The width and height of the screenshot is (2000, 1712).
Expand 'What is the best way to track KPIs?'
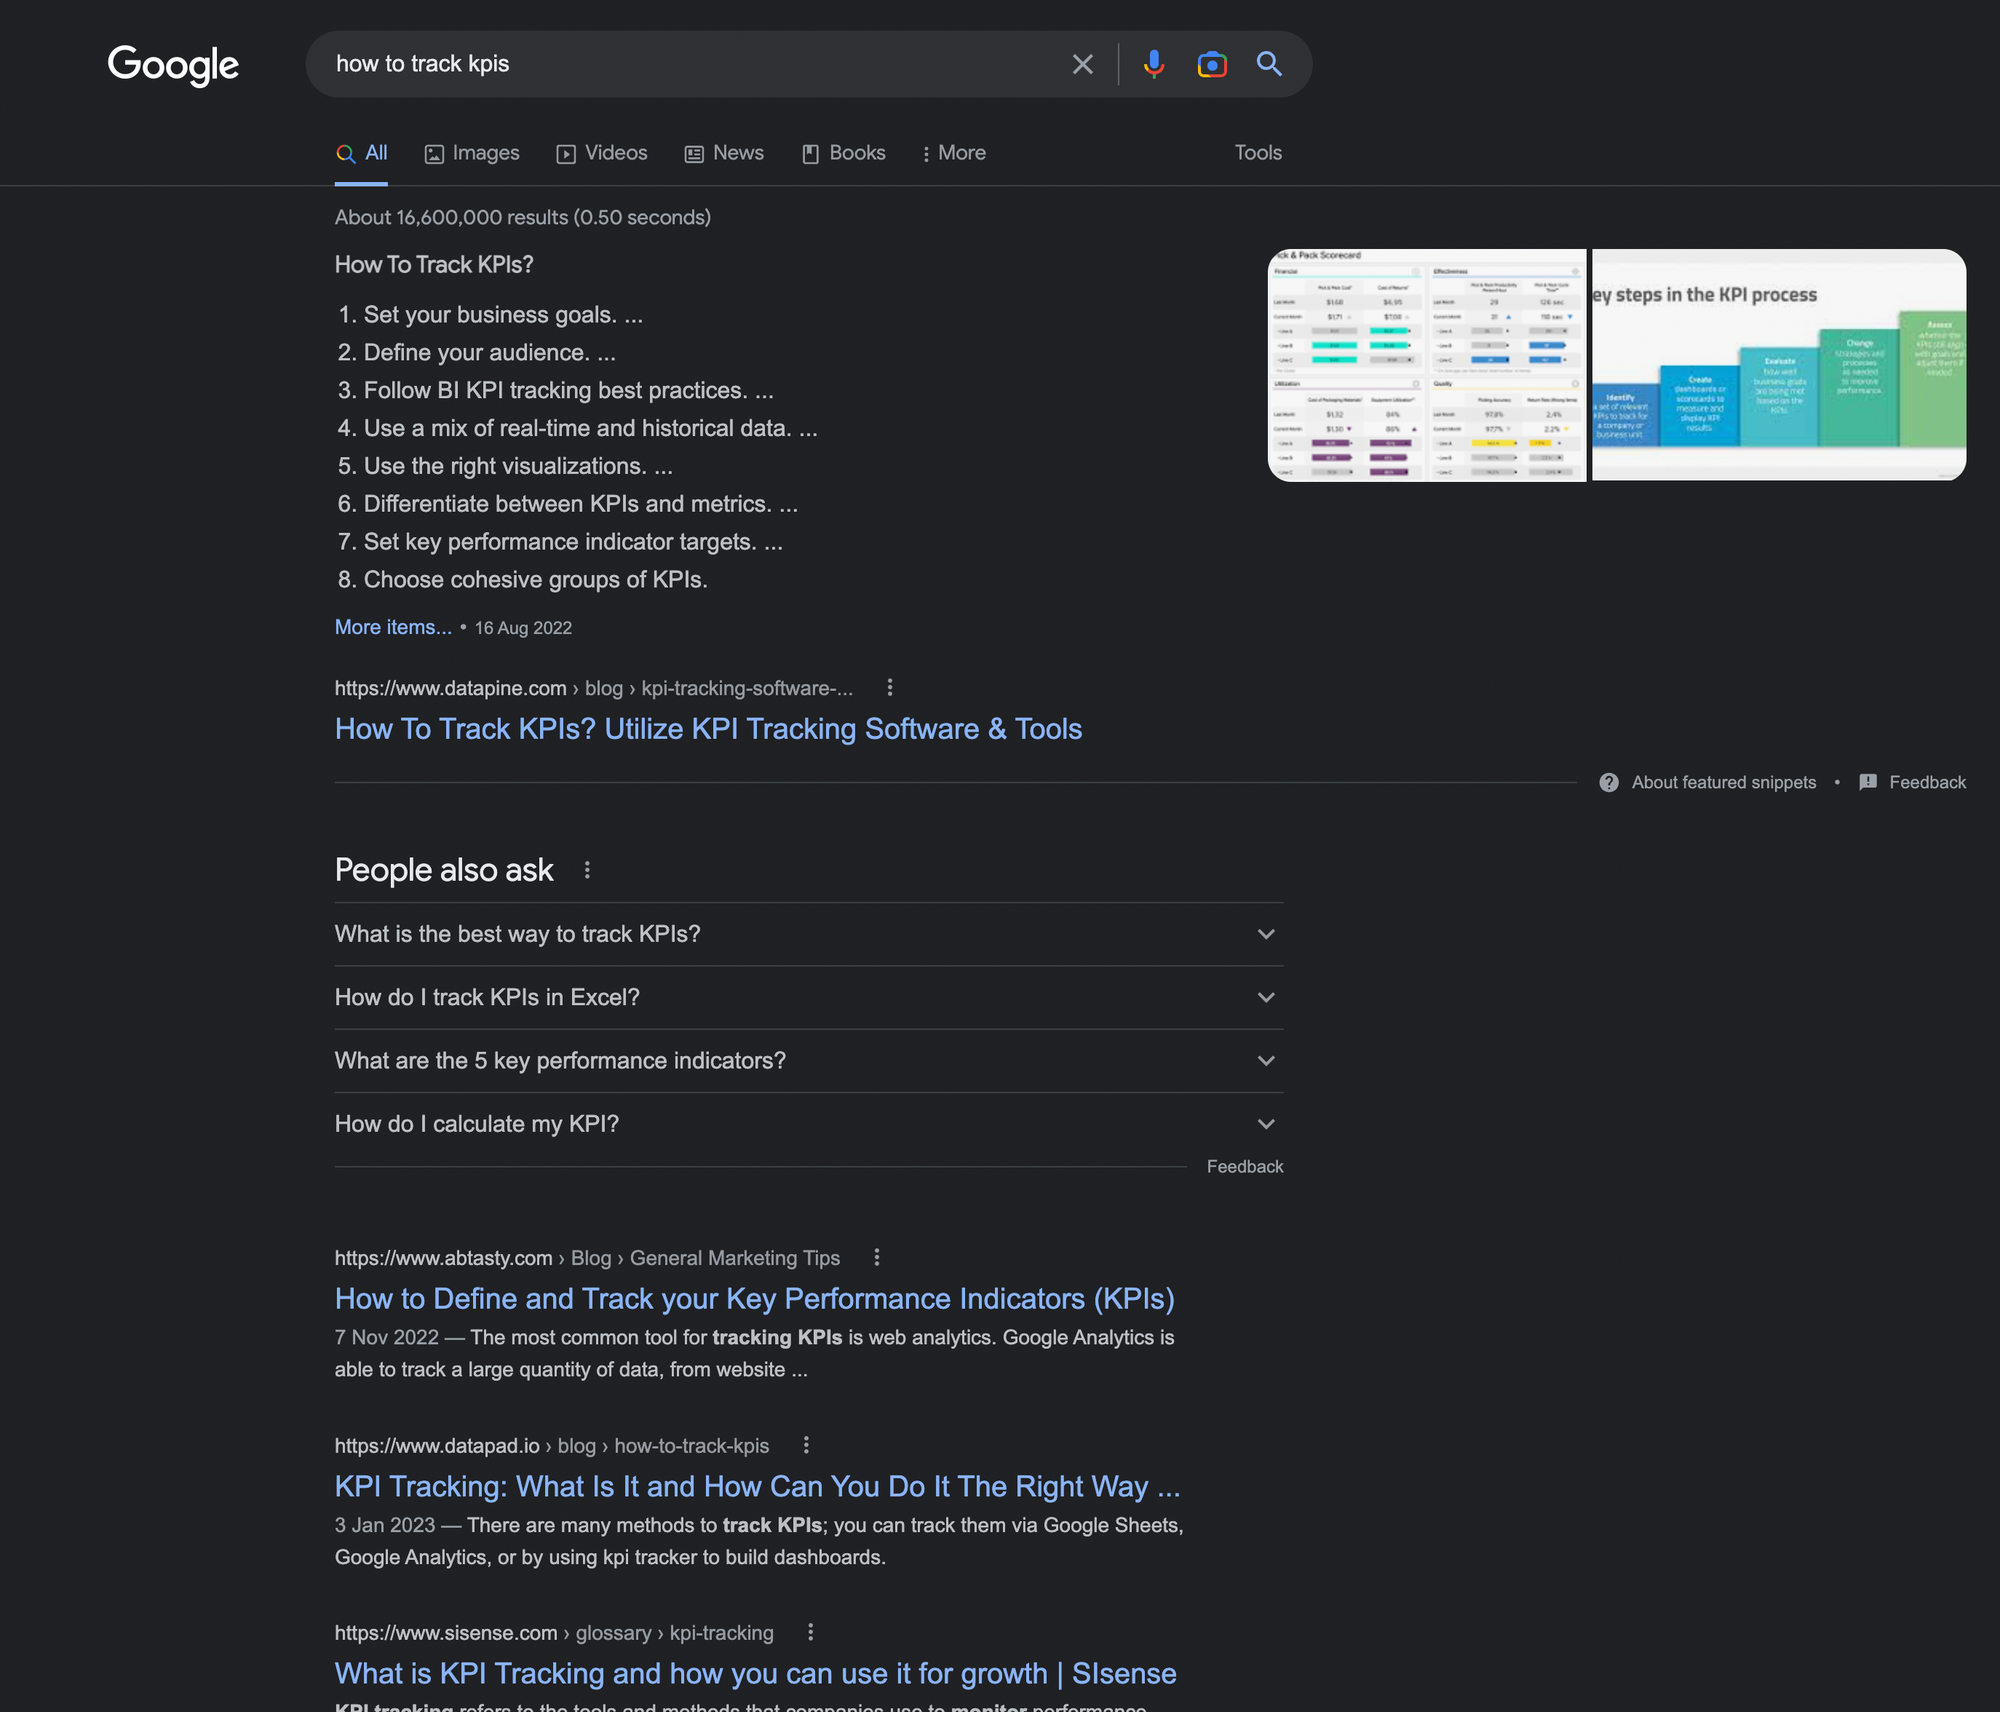pos(1265,934)
